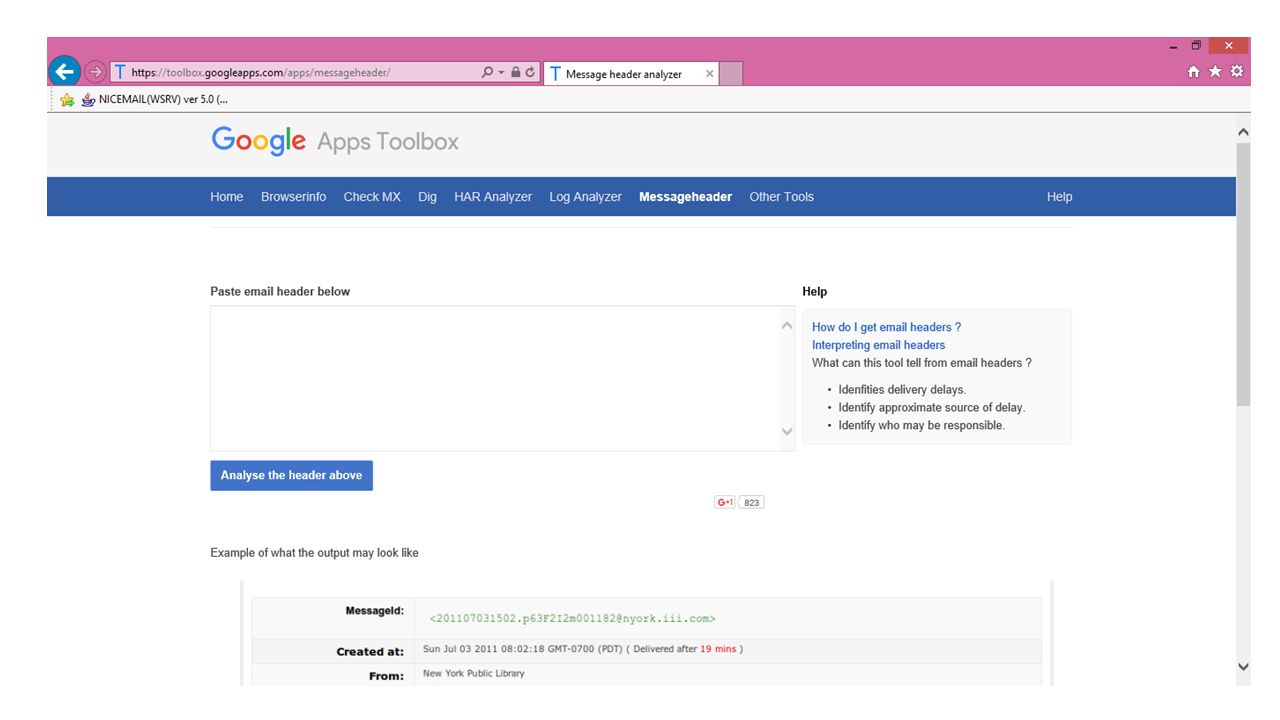Click the security lock icon in address bar
Image resolution: width=1280 pixels, height=720 pixels.
516,72
